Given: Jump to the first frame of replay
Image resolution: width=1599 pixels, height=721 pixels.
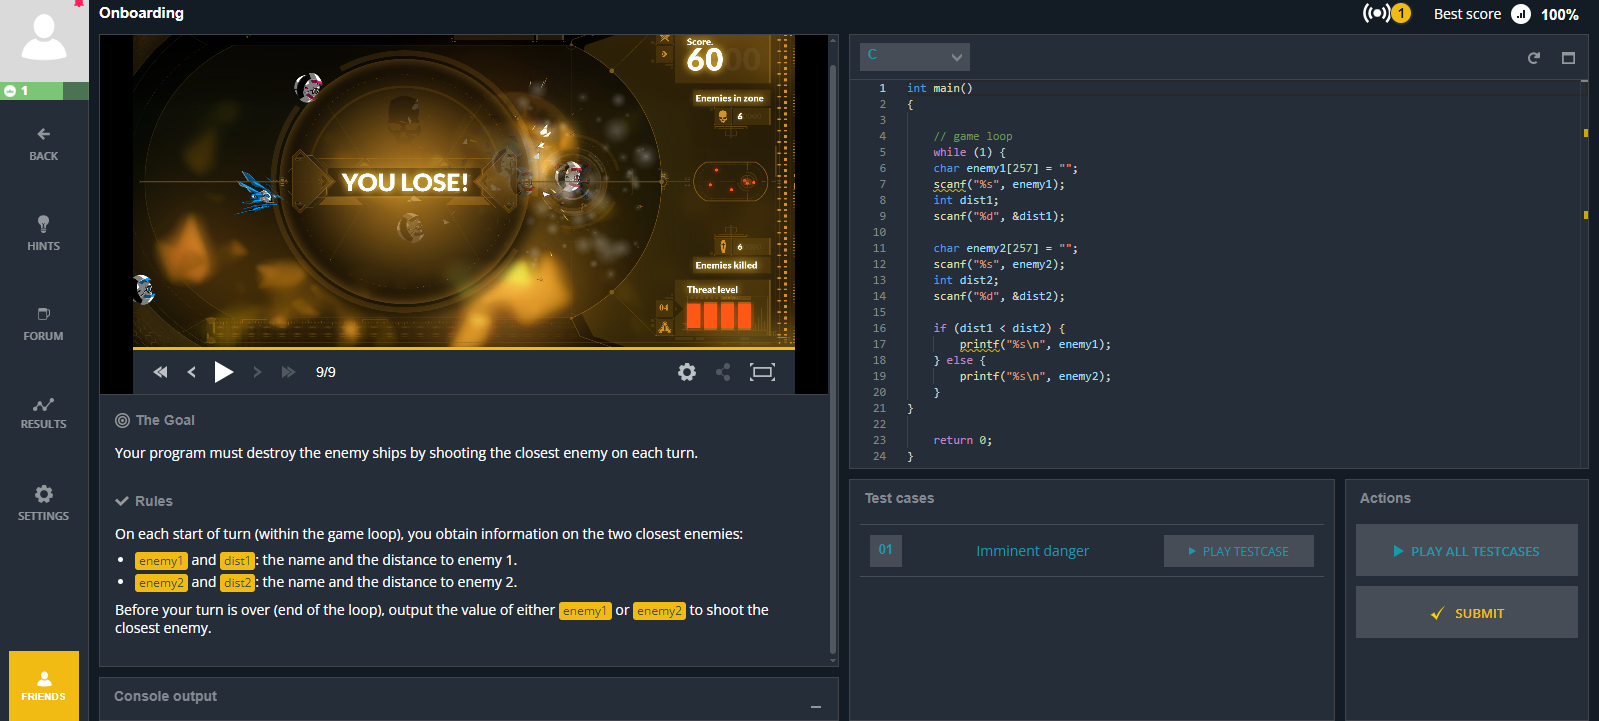Looking at the screenshot, I should pos(160,372).
